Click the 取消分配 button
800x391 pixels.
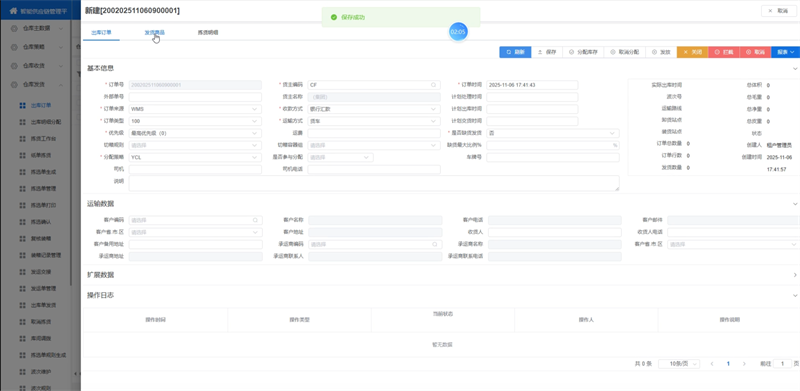pyautogui.click(x=624, y=52)
